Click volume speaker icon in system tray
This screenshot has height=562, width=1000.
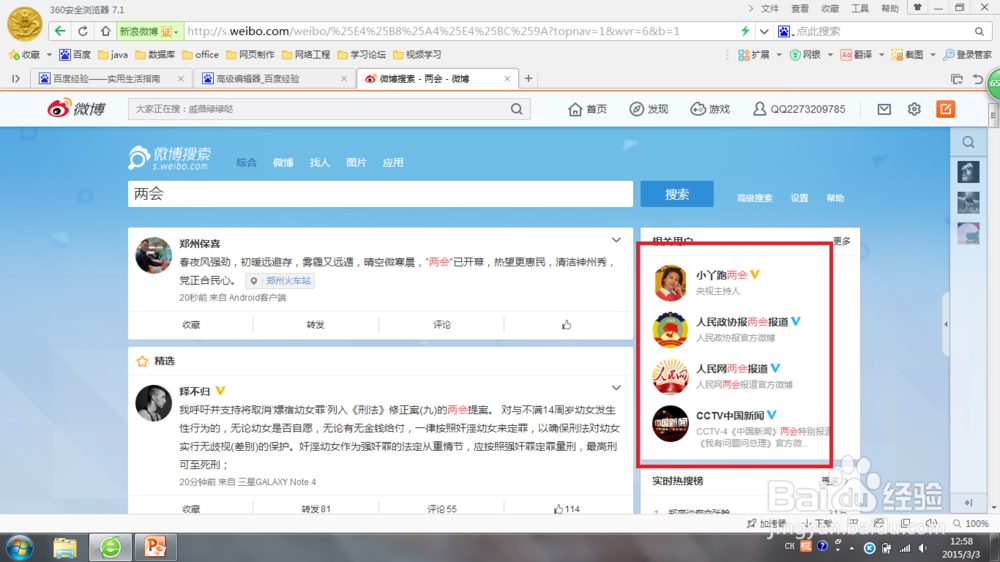pyautogui.click(x=923, y=548)
